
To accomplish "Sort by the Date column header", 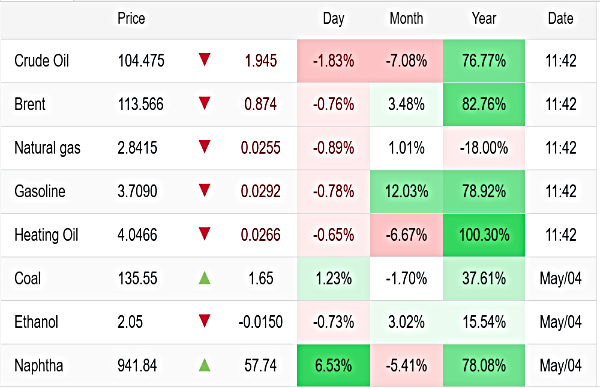I will pos(561,18).
